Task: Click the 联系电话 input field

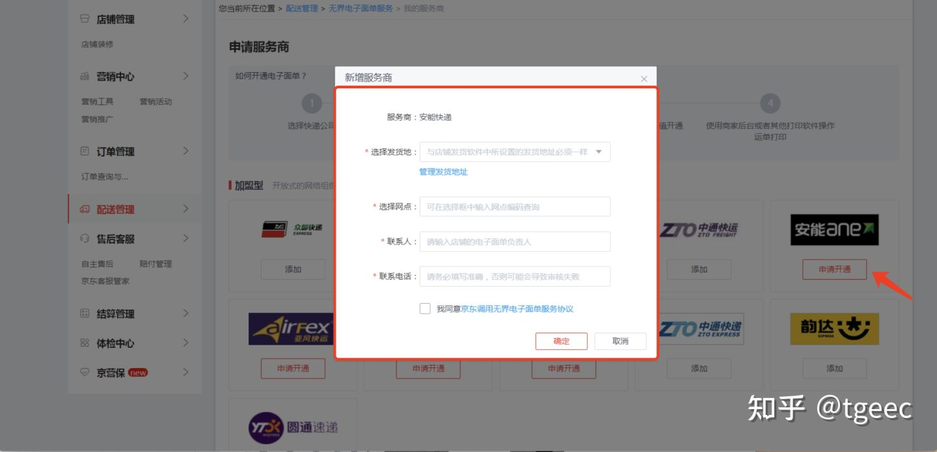Action: point(514,276)
